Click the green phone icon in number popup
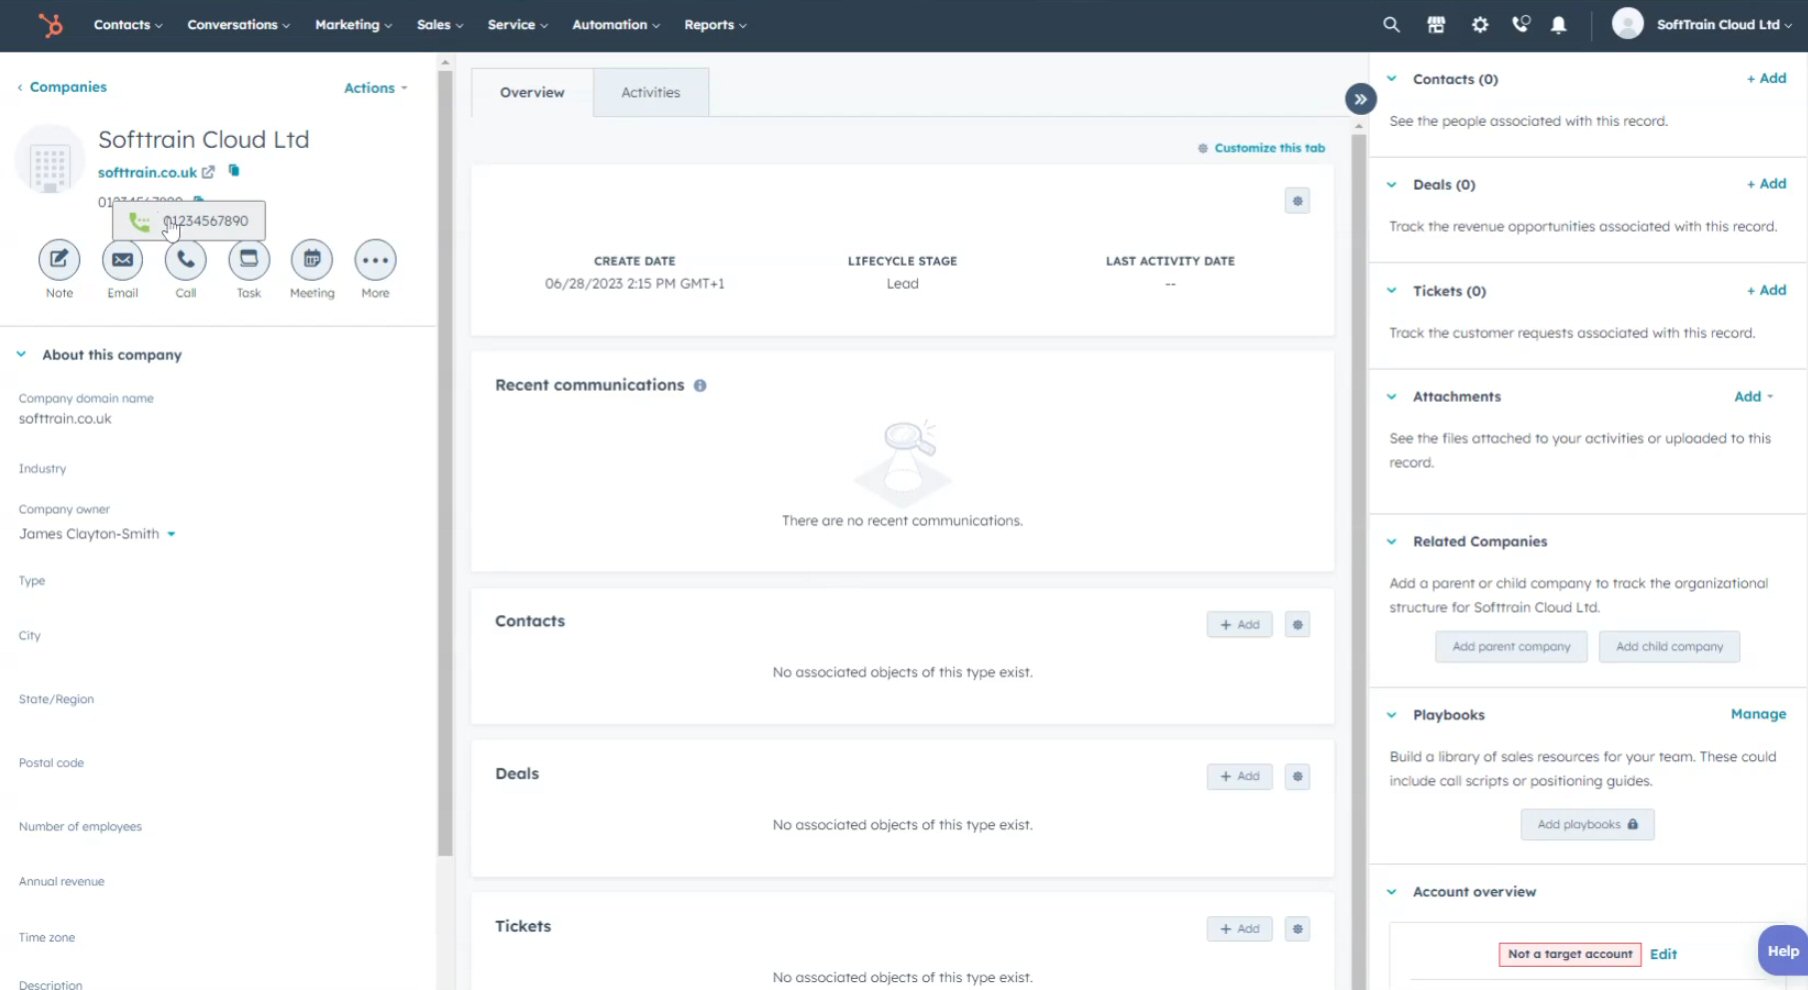The width and height of the screenshot is (1808, 990). pos(140,221)
